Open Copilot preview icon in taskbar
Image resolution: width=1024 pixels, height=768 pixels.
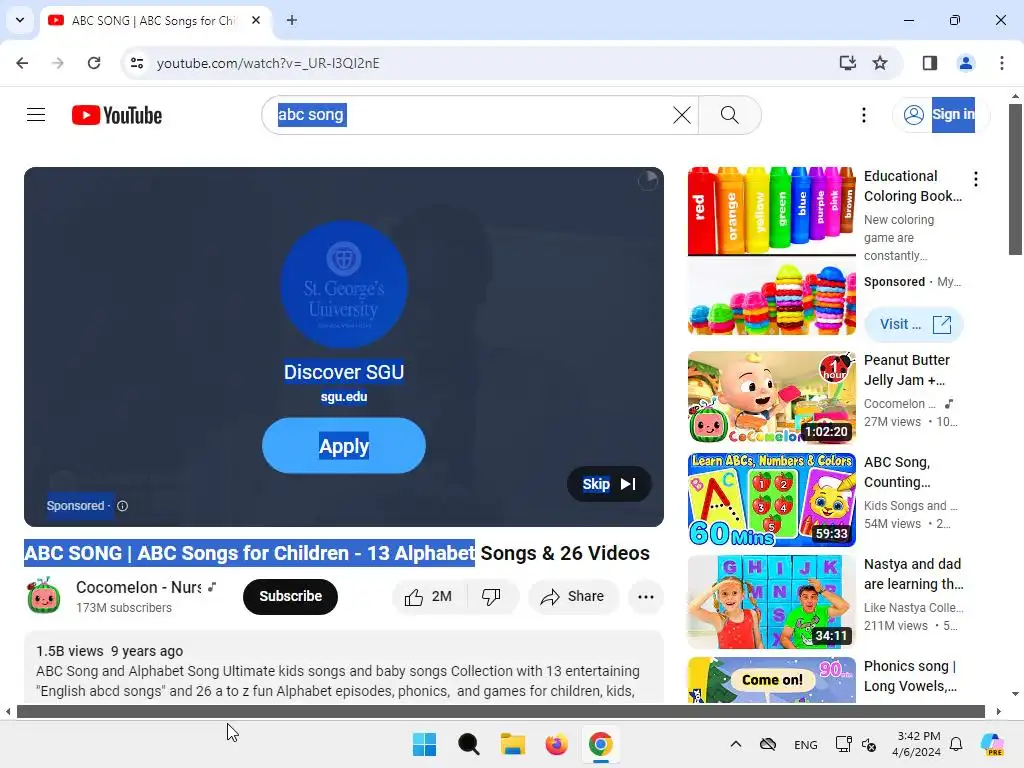coord(992,744)
